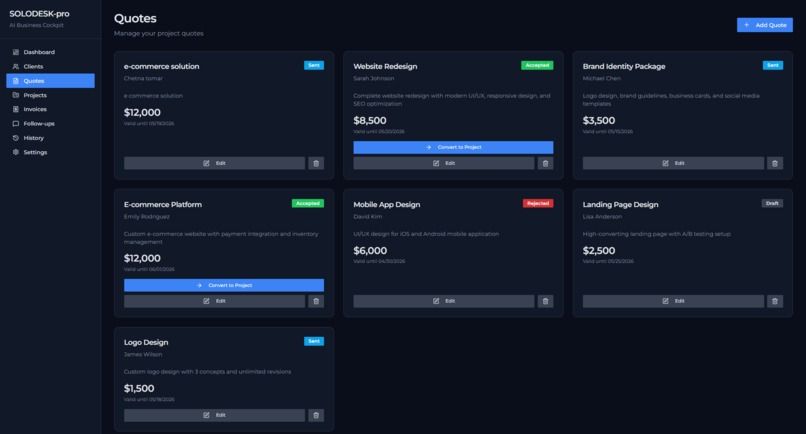Click the $1,500 Logo Design amount
Viewport: 806px width, 434px height.
point(139,388)
